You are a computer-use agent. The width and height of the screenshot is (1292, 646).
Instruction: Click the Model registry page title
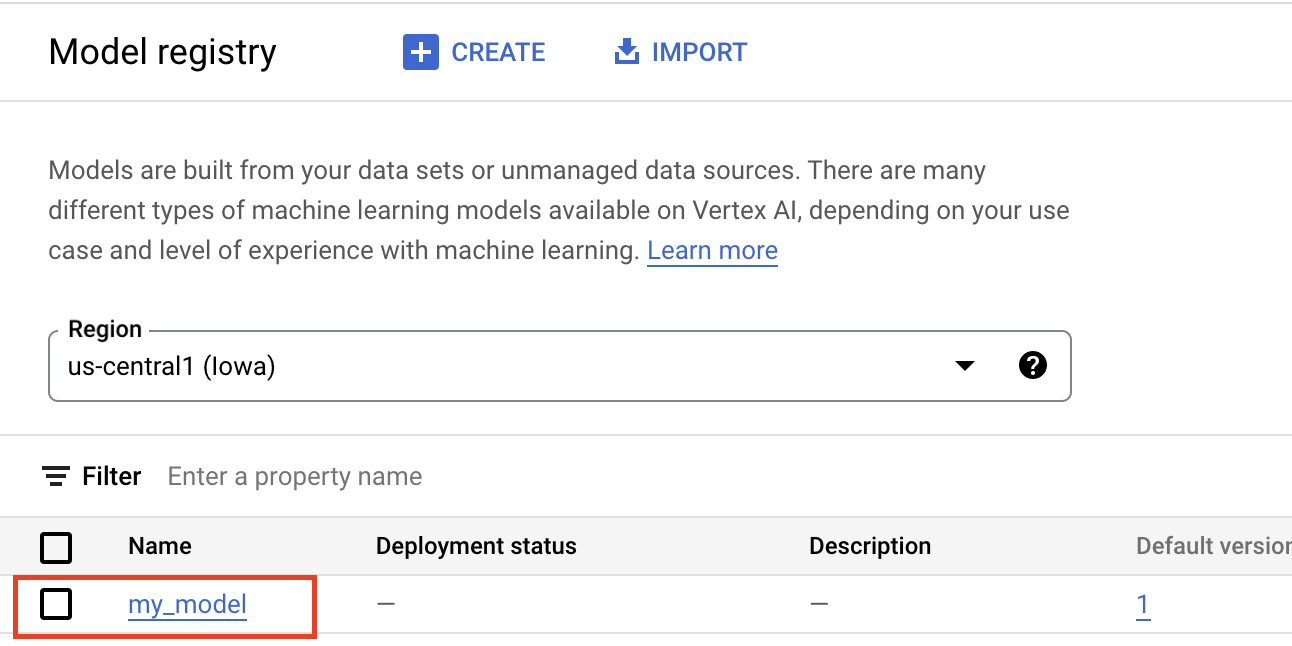click(162, 52)
